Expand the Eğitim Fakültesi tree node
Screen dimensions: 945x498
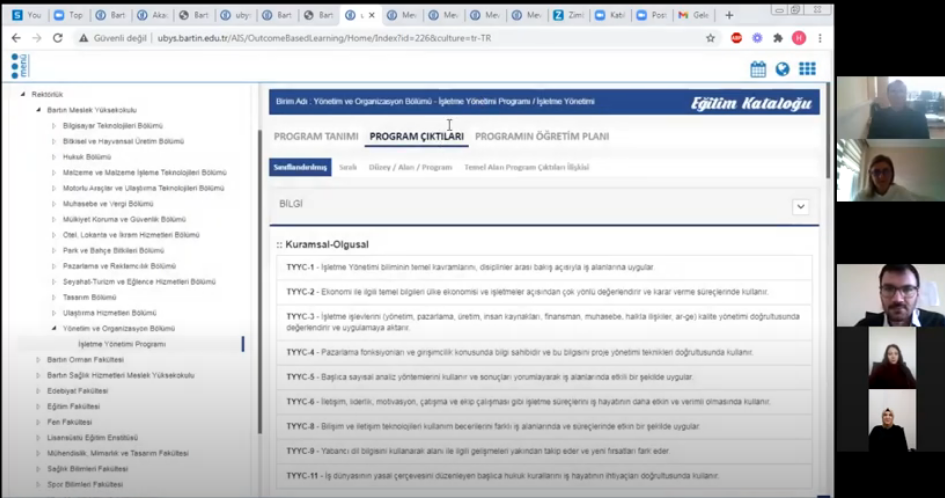(38, 406)
